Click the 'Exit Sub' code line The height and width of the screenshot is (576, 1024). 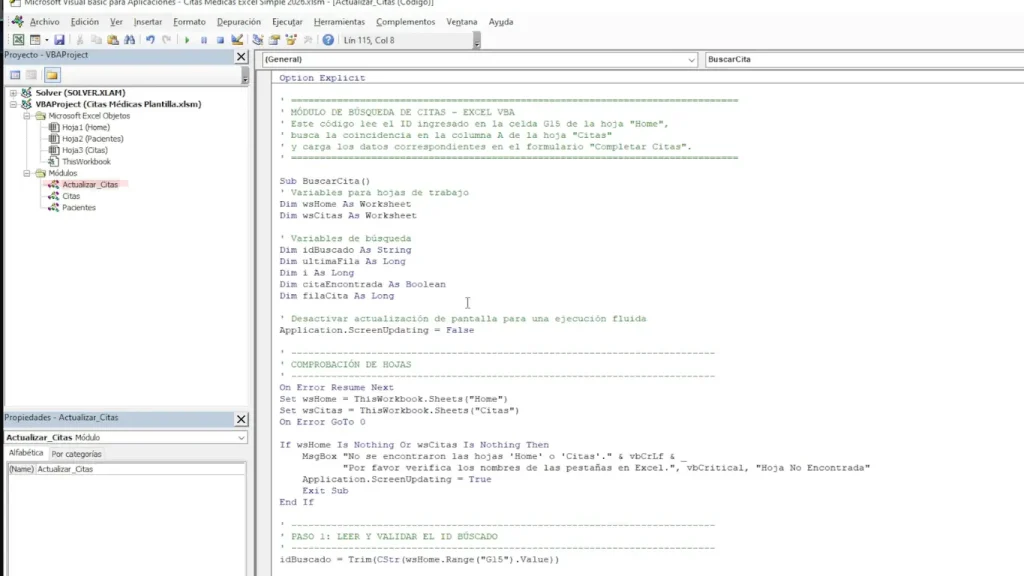(325, 490)
